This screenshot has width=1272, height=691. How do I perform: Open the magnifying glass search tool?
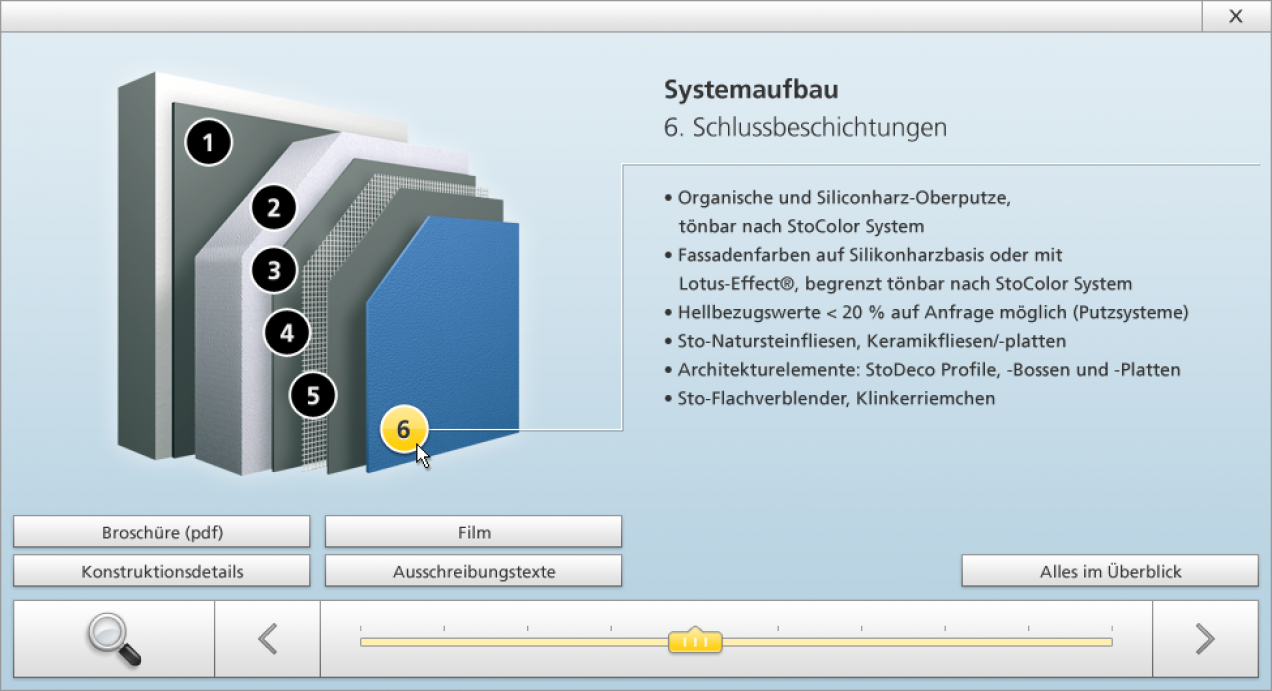[113, 639]
